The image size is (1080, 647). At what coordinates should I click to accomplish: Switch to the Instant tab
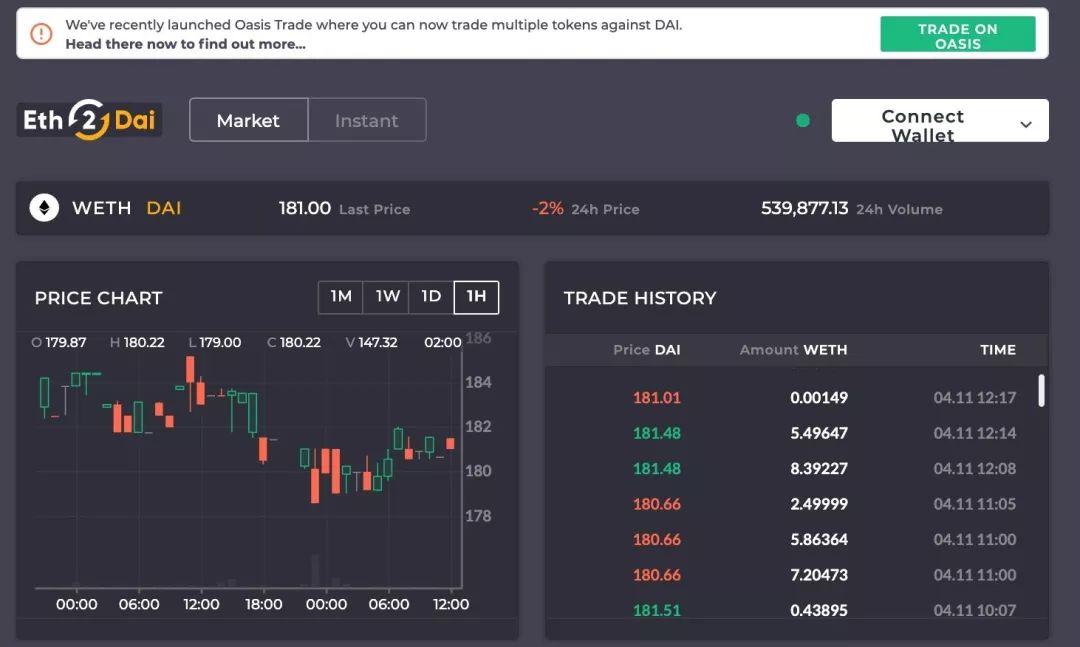[366, 121]
